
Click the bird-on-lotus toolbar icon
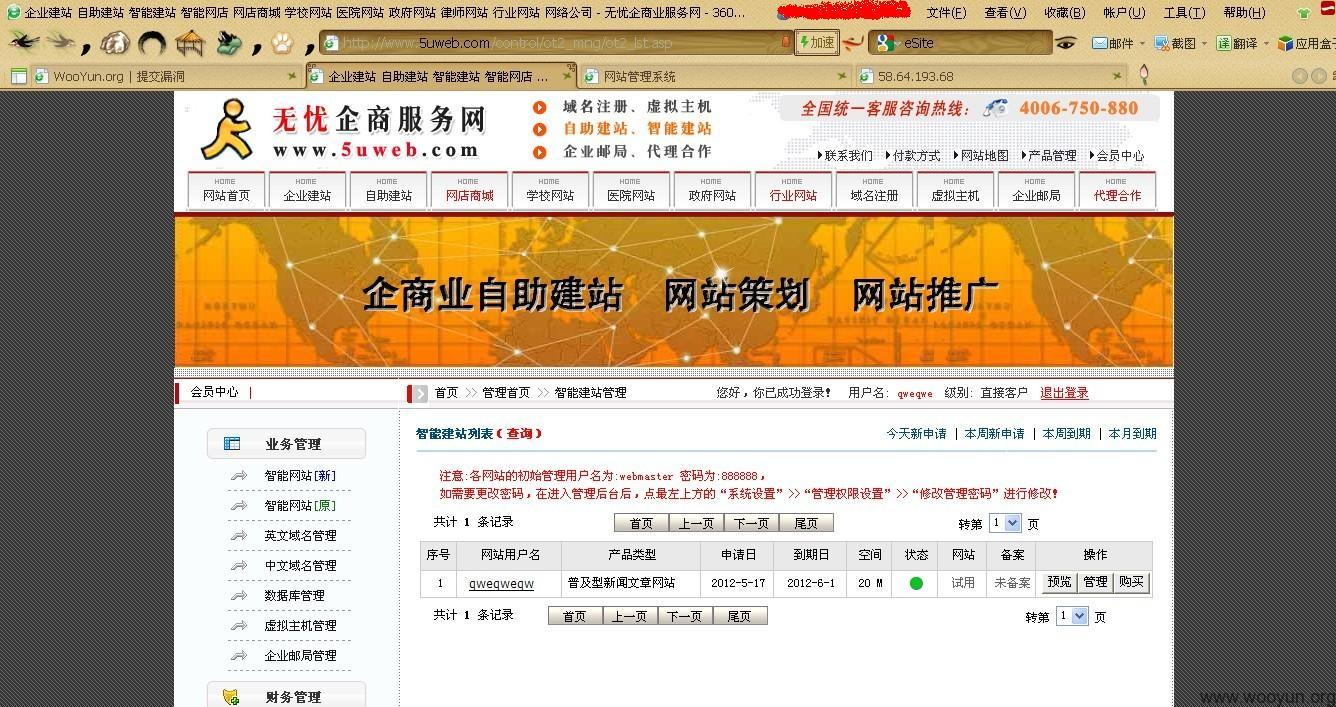pos(228,43)
